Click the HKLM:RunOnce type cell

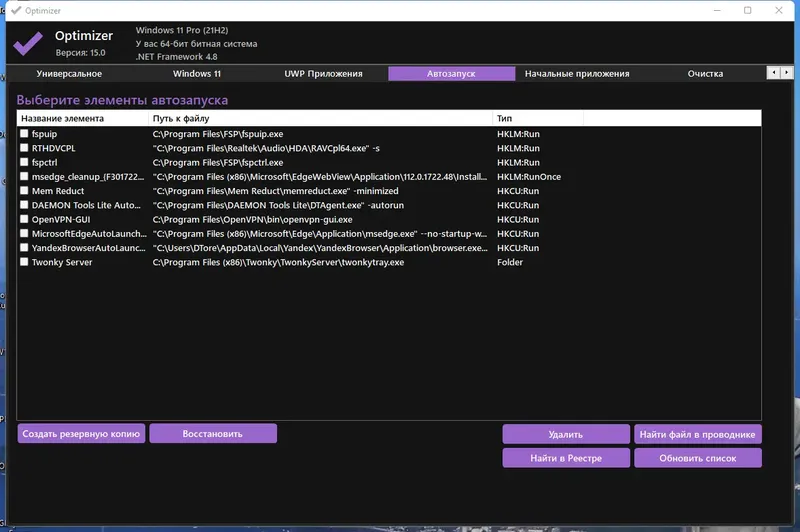[x=529, y=176]
